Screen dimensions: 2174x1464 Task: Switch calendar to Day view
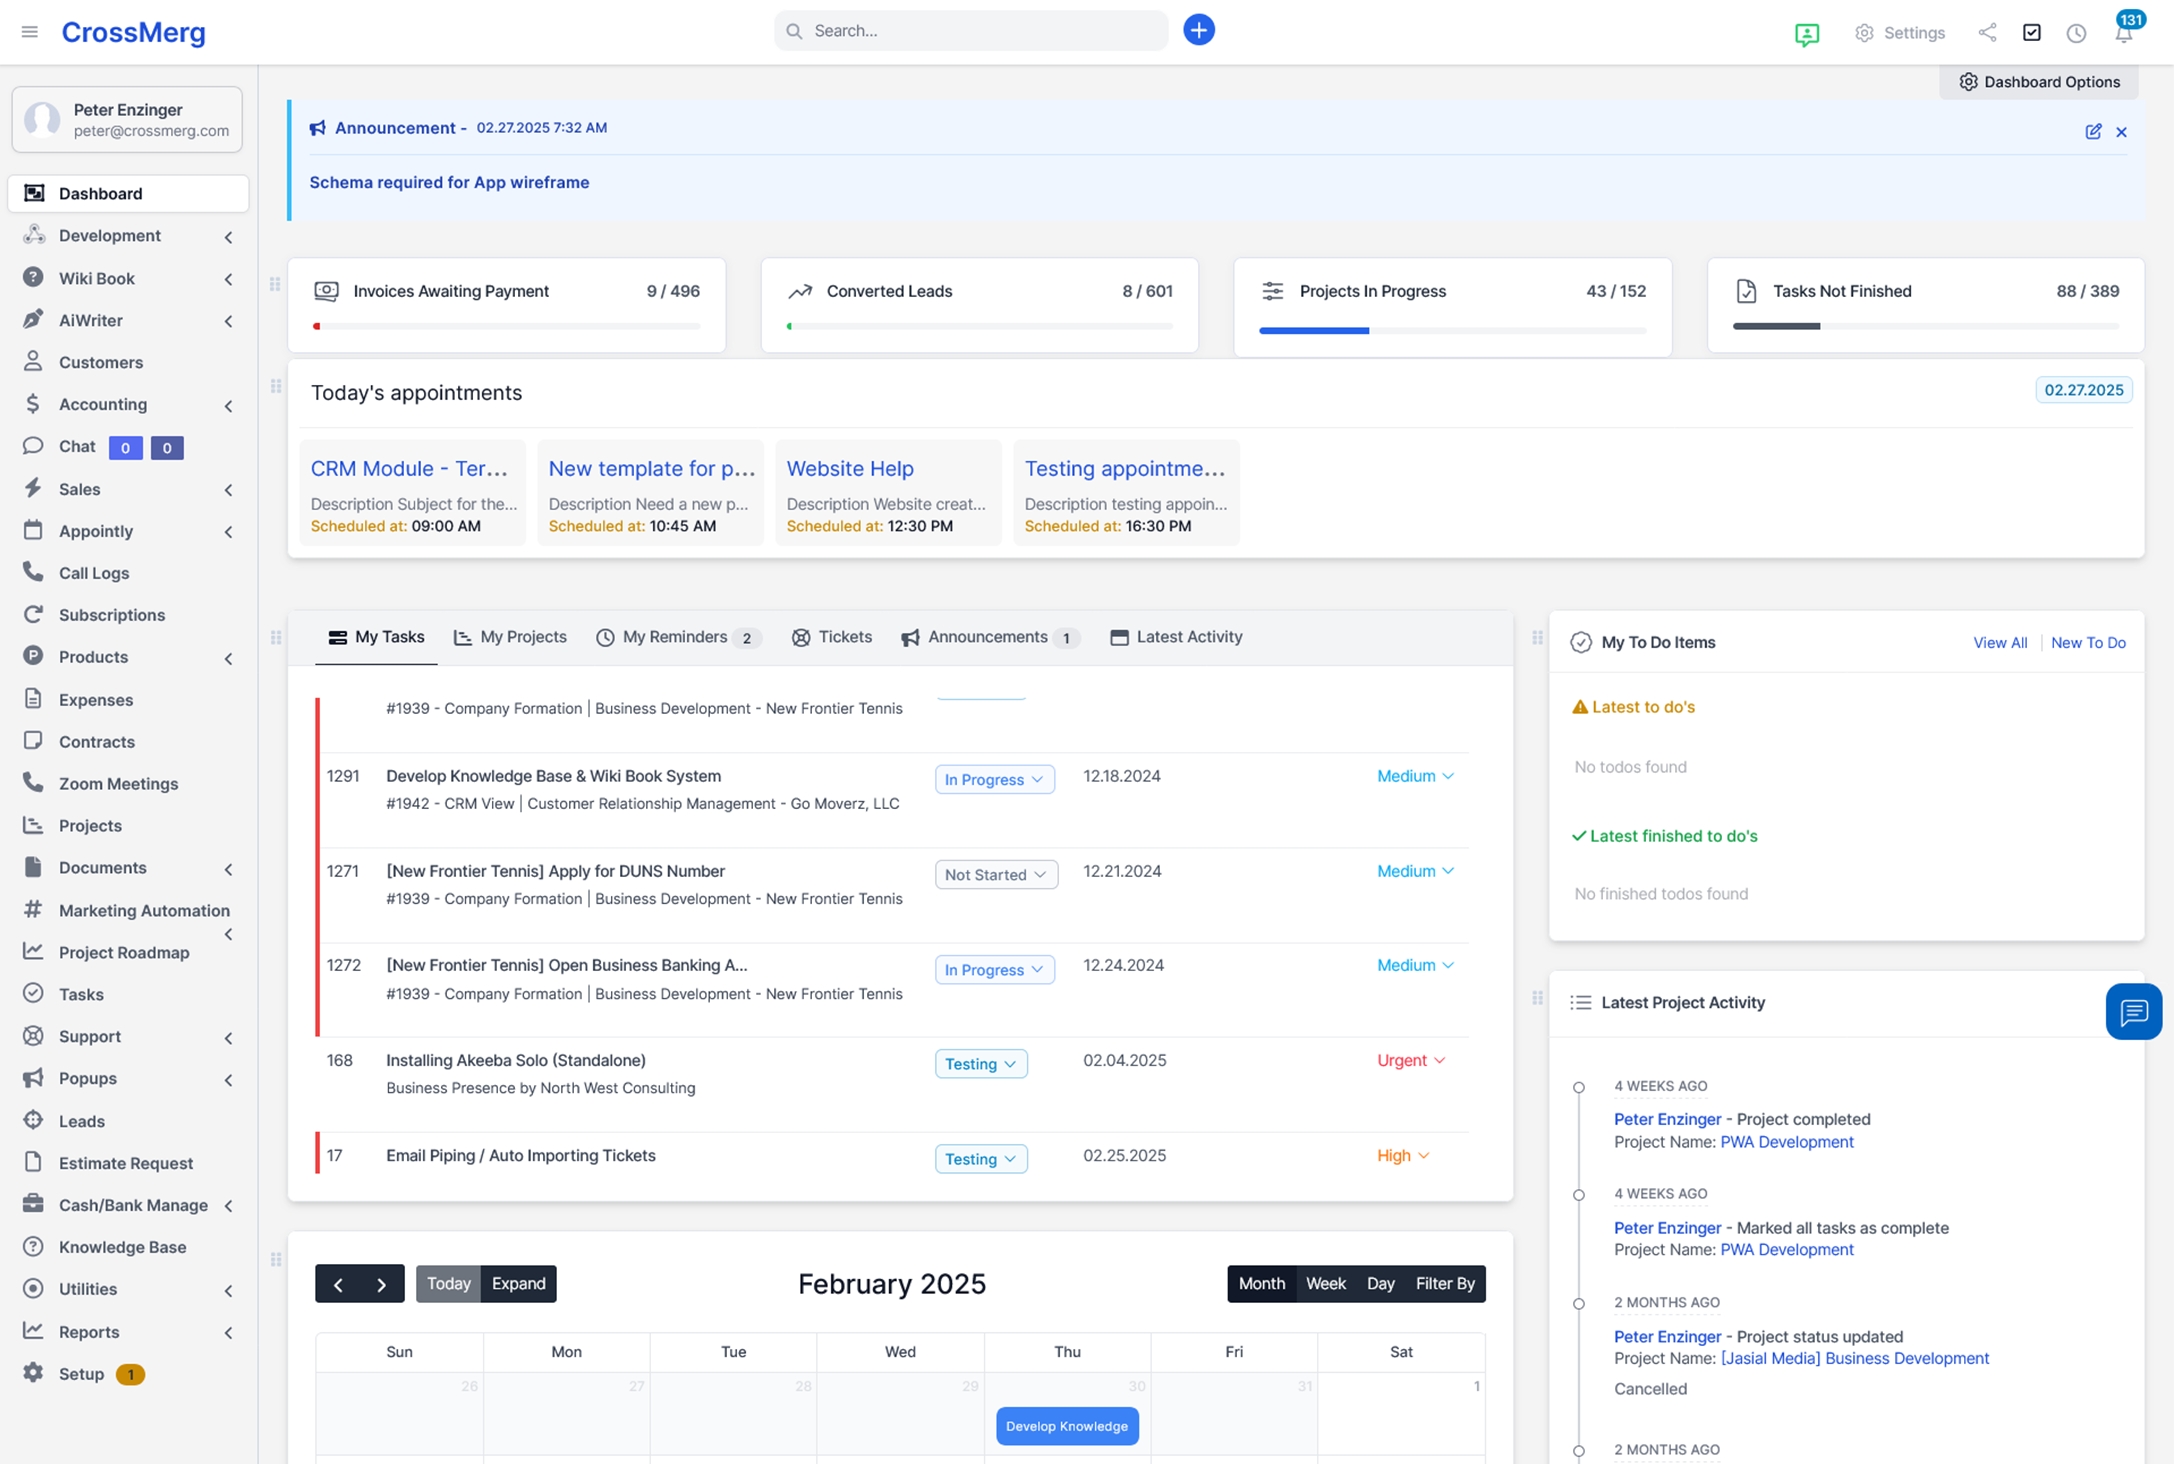tap(1380, 1283)
